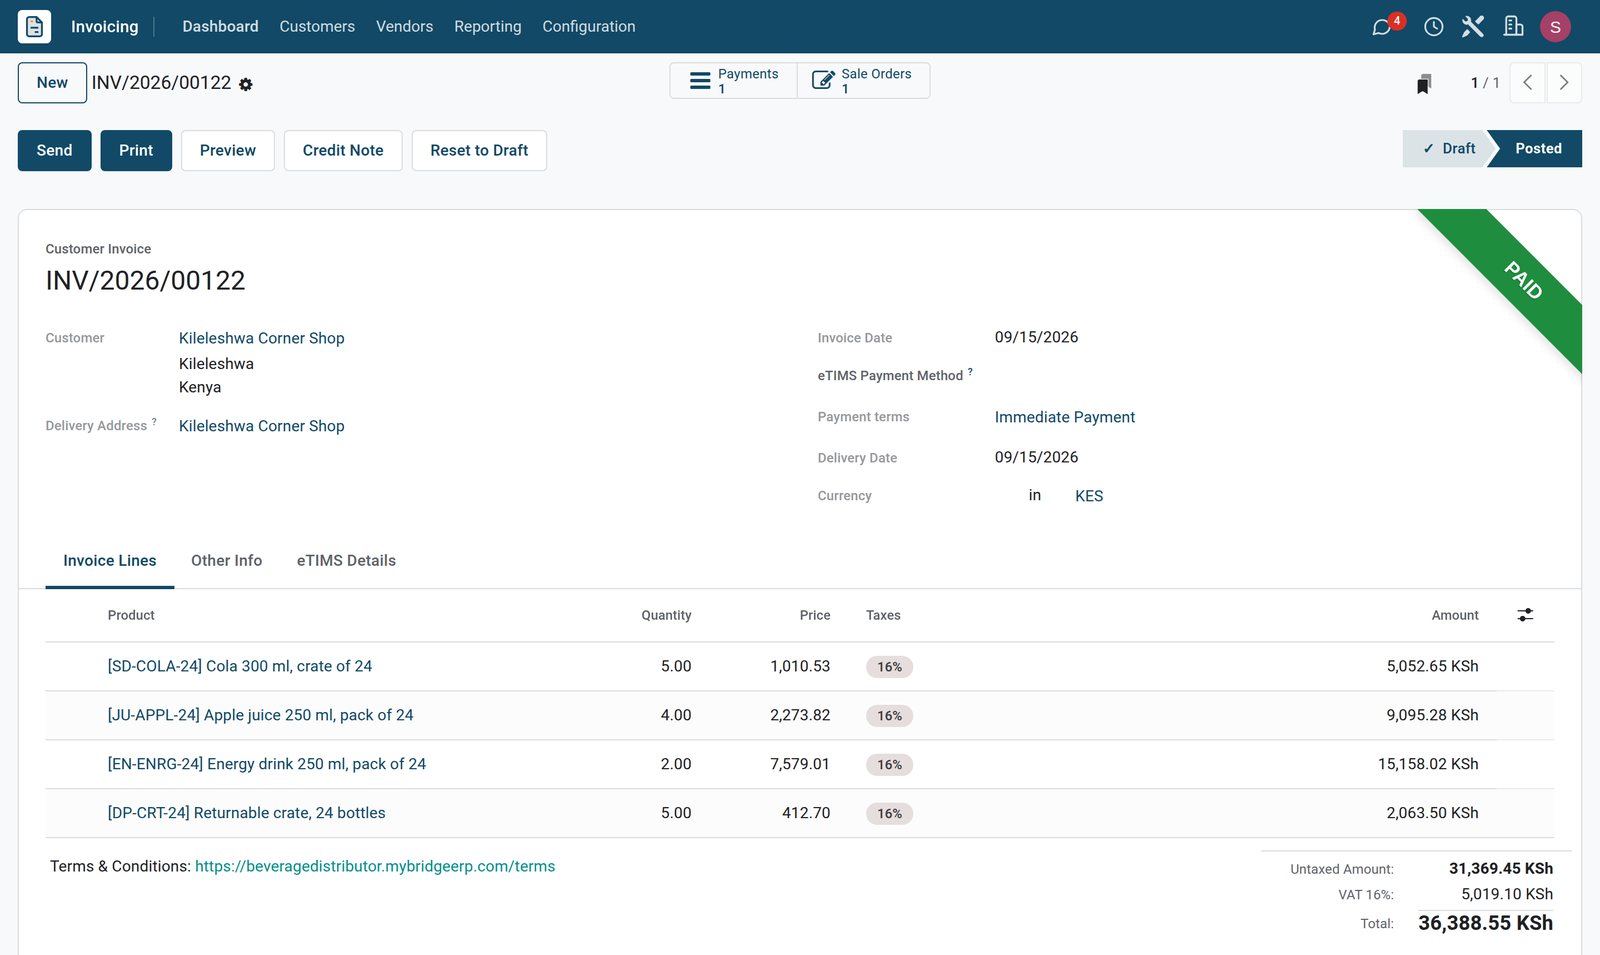Image resolution: width=1600 pixels, height=955 pixels.
Task: Open the developer tools wrench icon
Action: point(1472,27)
